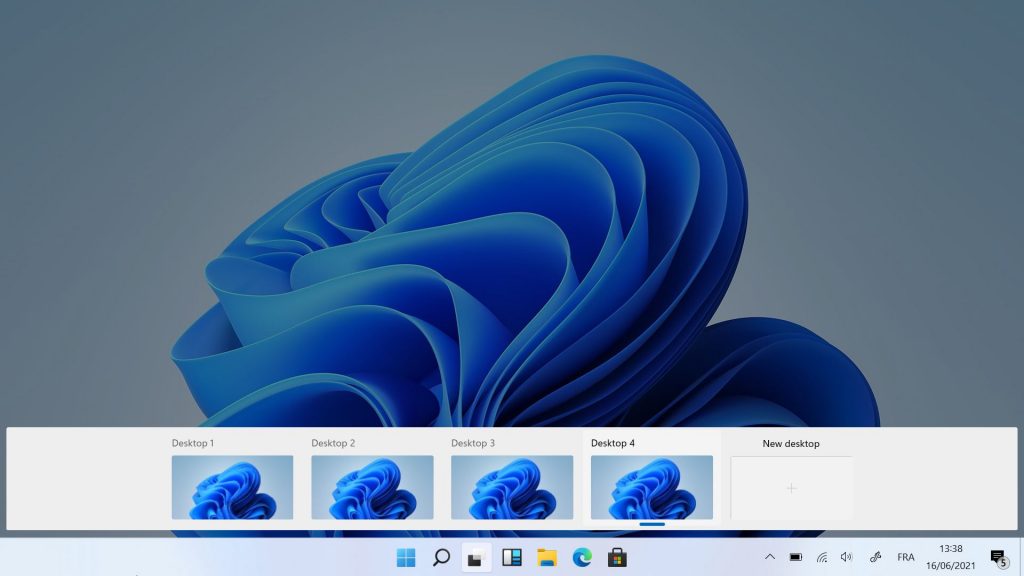Select the Desktop 4 thumbnail

[x=651, y=487]
